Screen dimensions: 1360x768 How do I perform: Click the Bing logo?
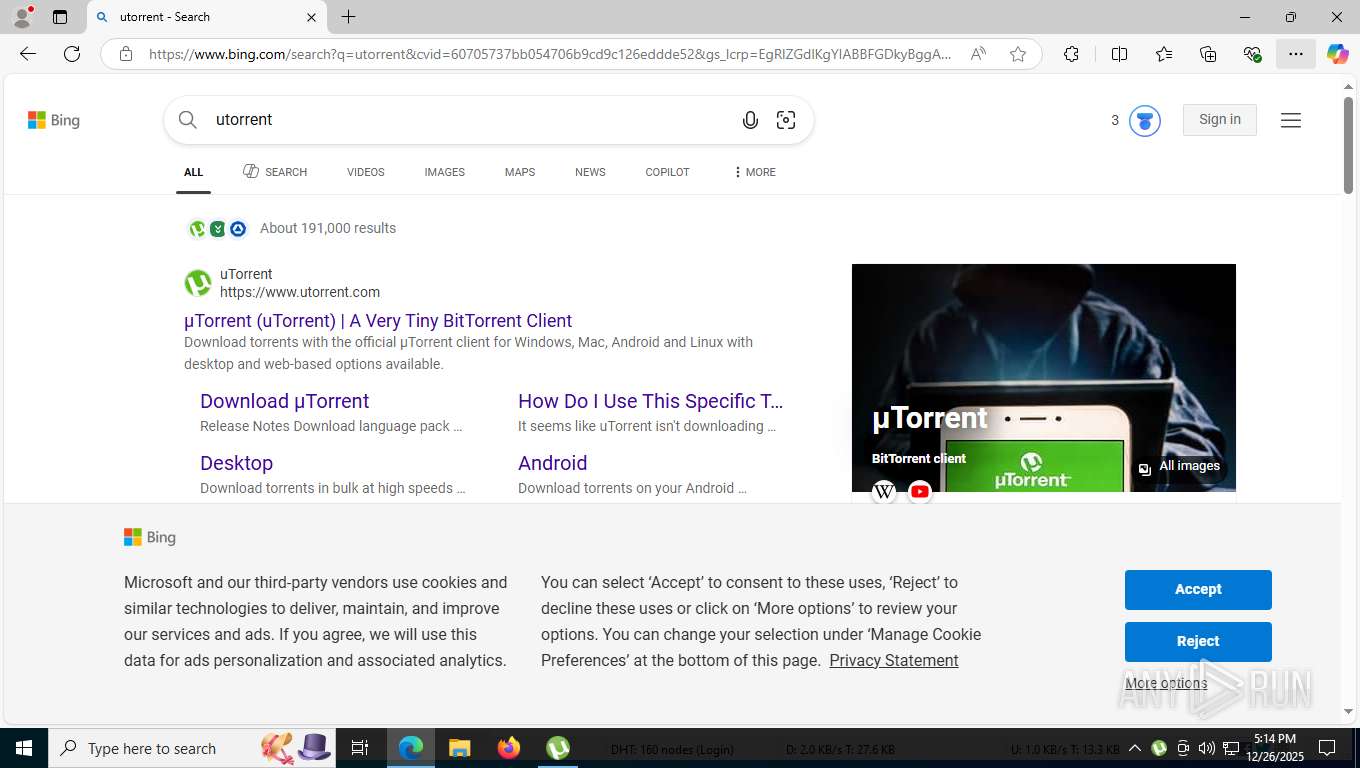54,120
